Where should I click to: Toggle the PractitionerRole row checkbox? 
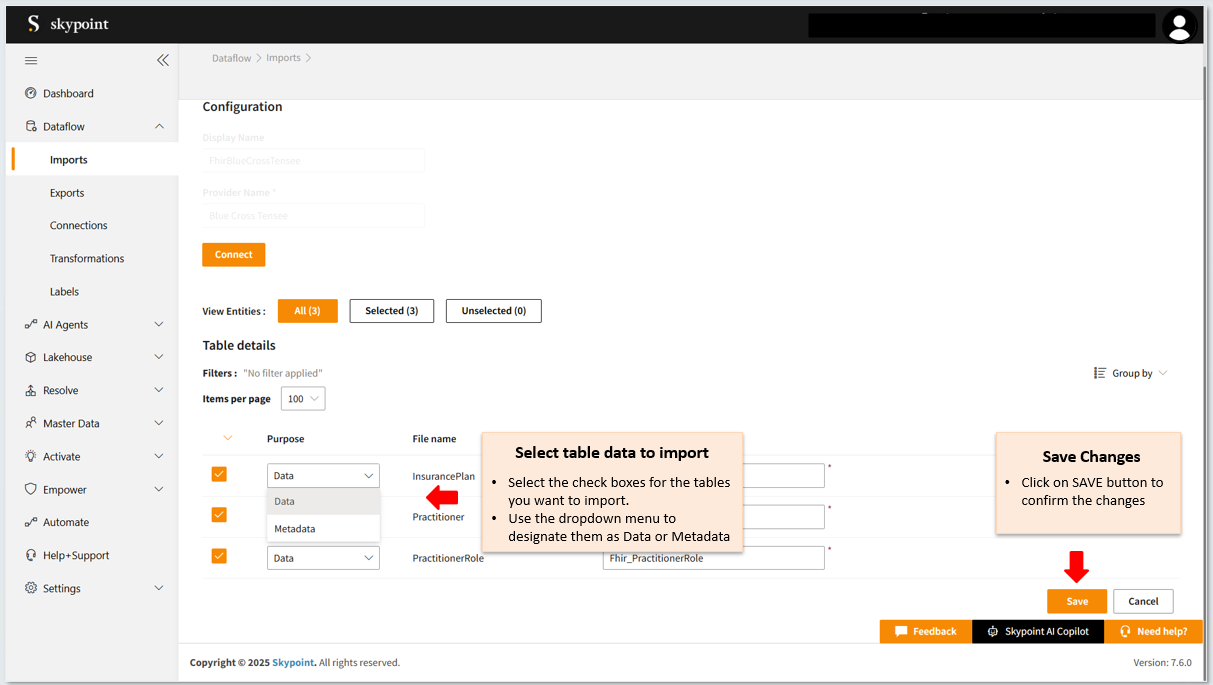click(x=219, y=556)
